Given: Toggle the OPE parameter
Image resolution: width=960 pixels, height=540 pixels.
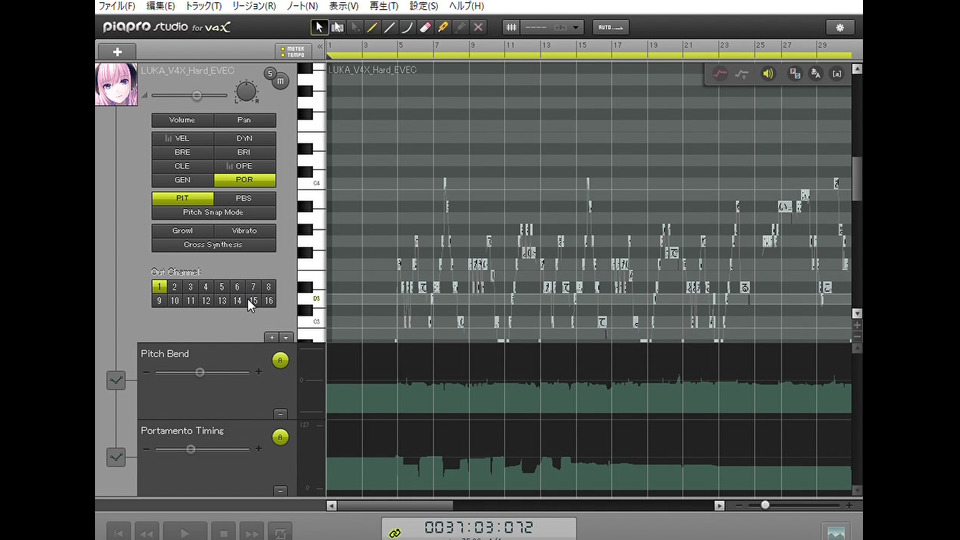Looking at the screenshot, I should tap(244, 166).
